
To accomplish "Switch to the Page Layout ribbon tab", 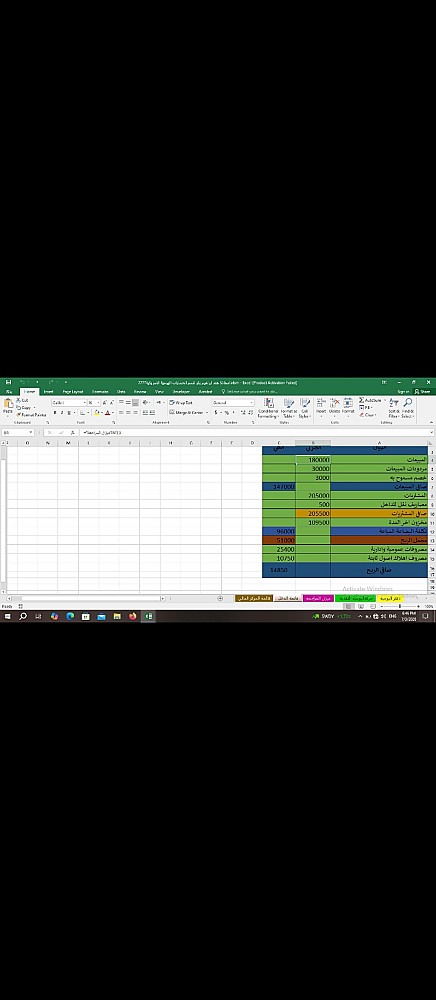I will tap(73, 392).
